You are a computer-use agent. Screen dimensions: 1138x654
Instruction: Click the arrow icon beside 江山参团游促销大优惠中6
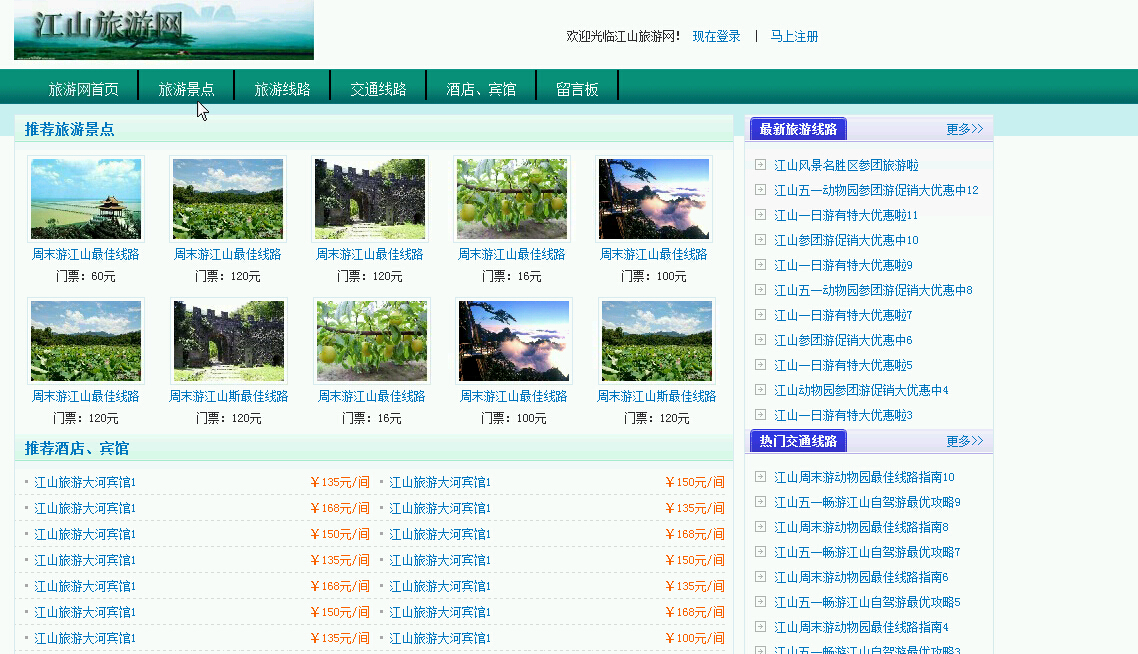(x=760, y=340)
